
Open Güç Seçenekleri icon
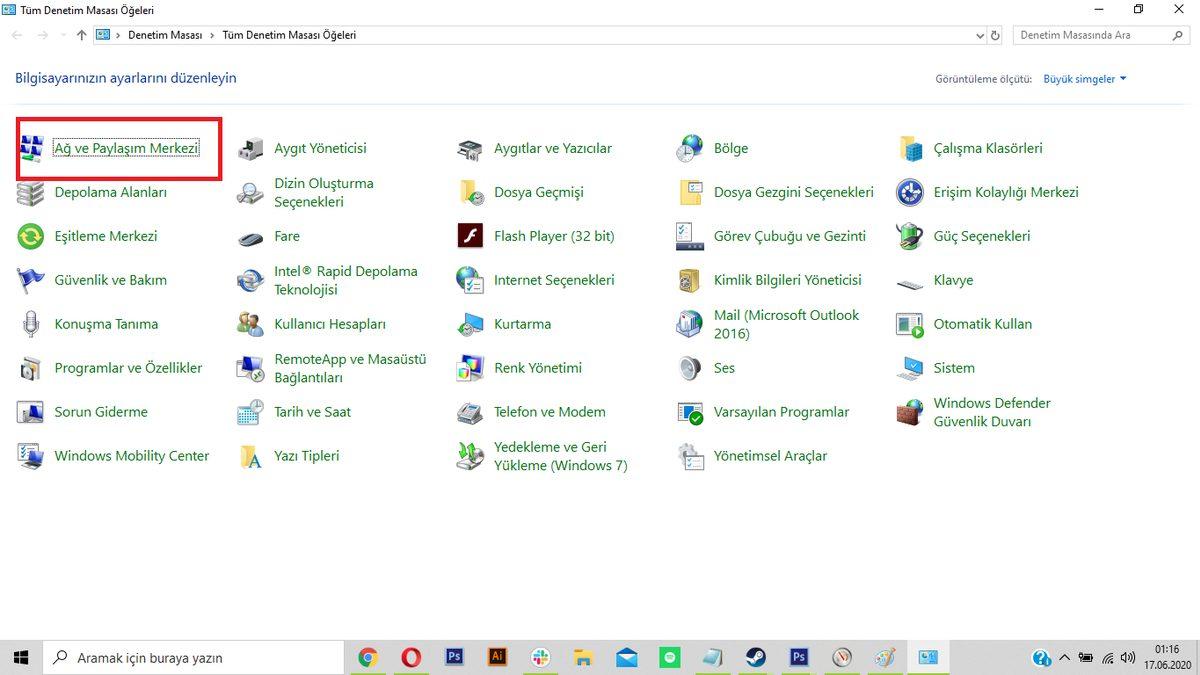click(909, 237)
